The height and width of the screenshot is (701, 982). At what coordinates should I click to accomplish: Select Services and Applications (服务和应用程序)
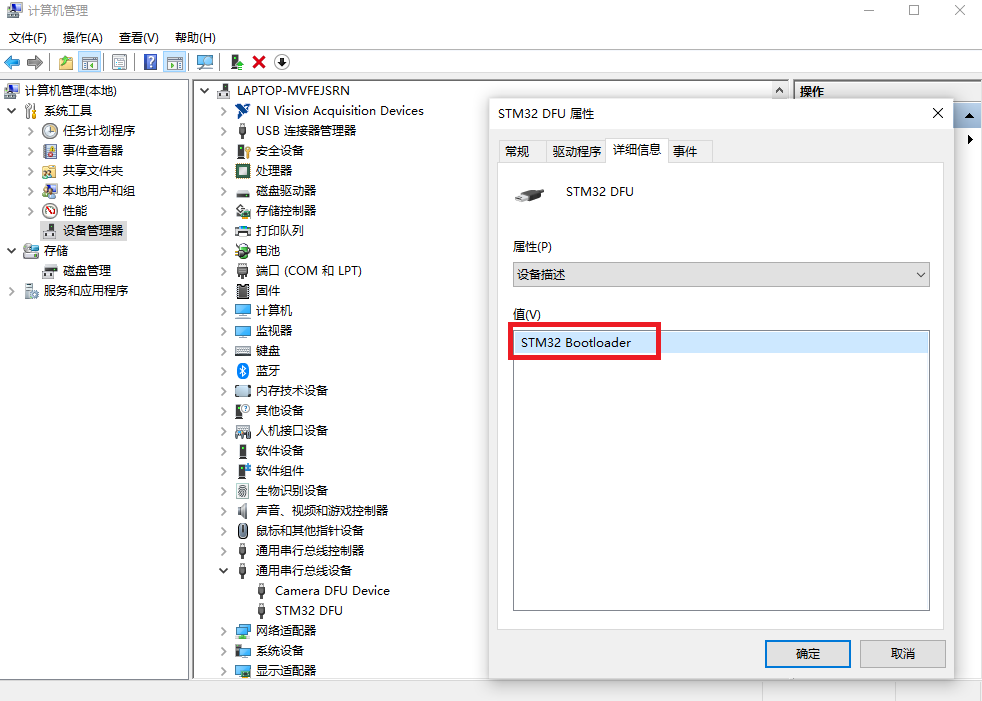pos(86,291)
